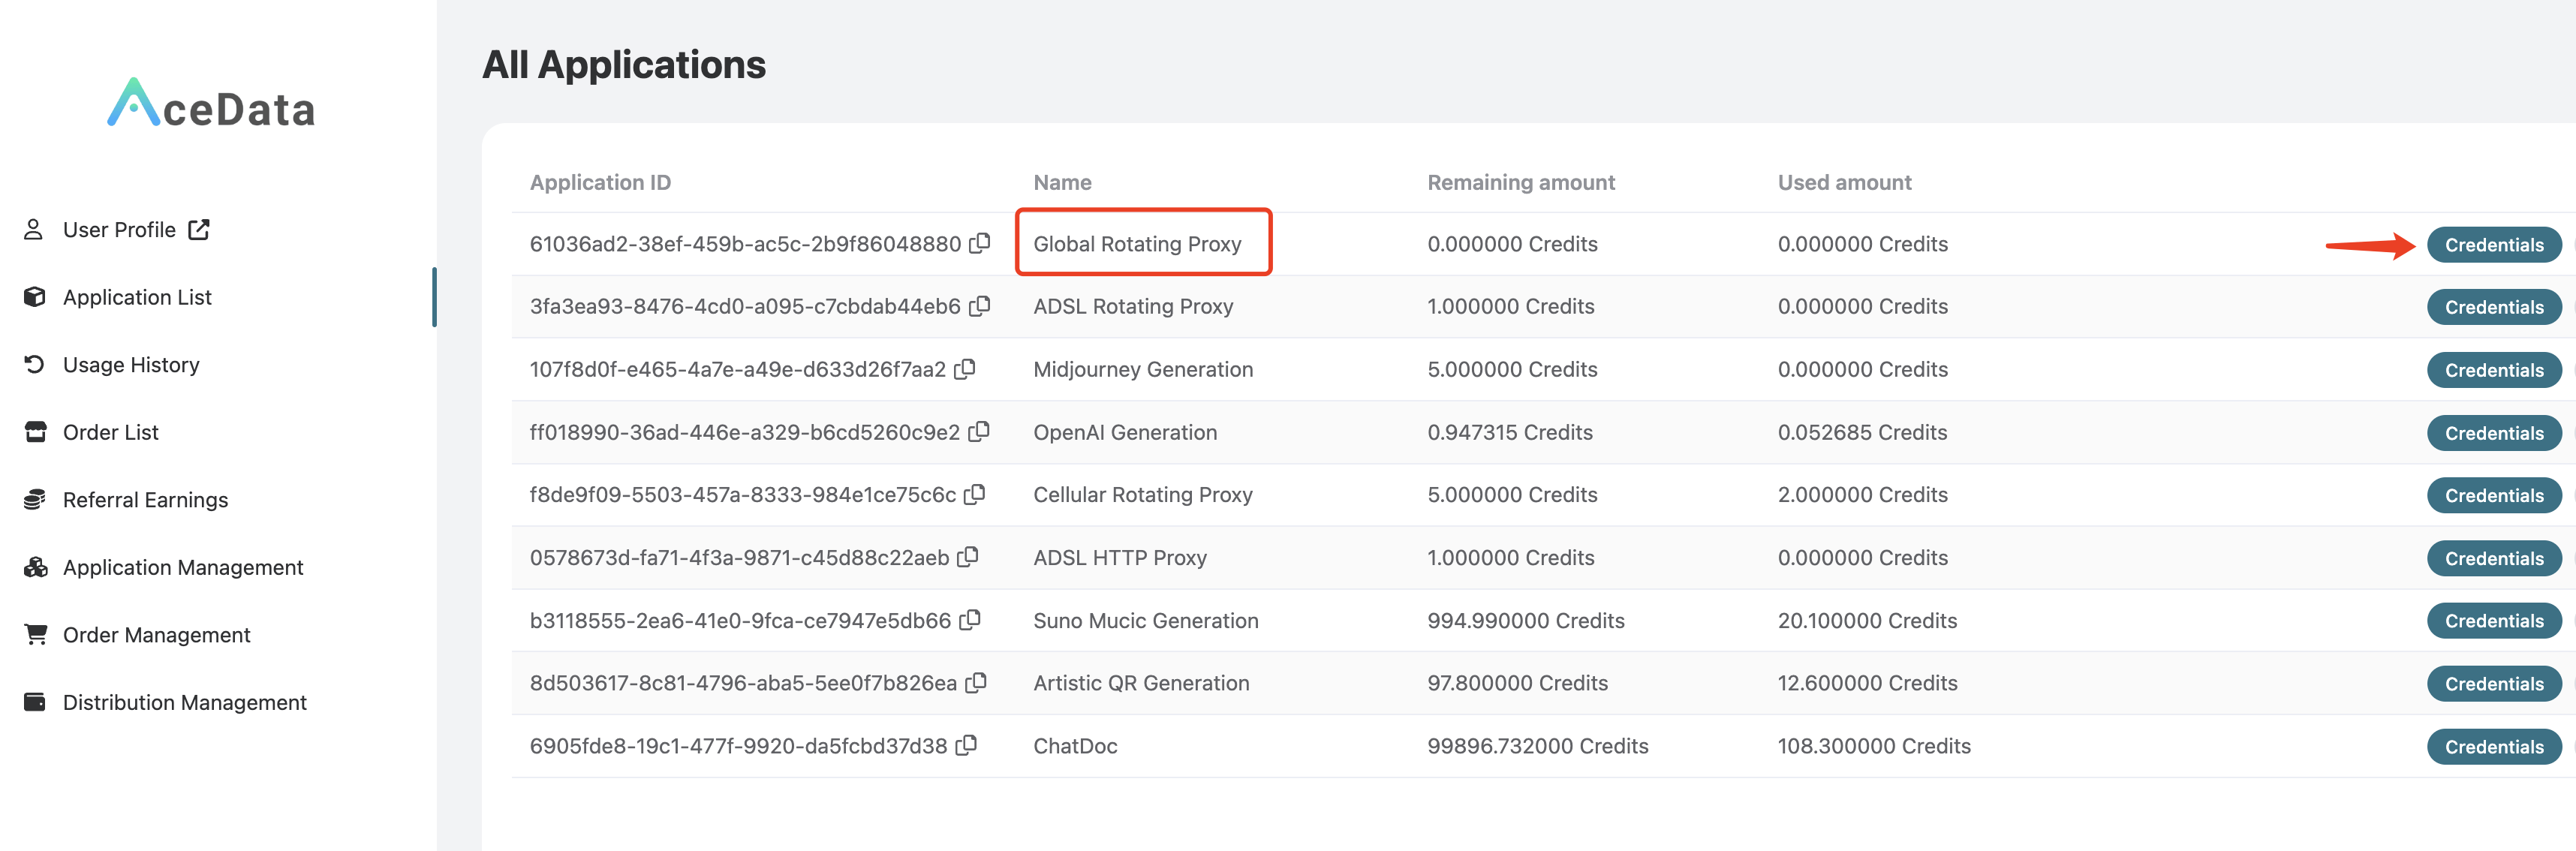Copy the Artistic QR Generation application ID

click(976, 682)
